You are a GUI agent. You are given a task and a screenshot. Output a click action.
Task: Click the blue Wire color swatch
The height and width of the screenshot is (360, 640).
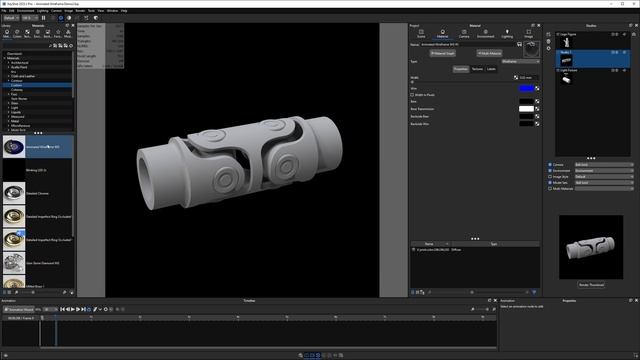526,88
